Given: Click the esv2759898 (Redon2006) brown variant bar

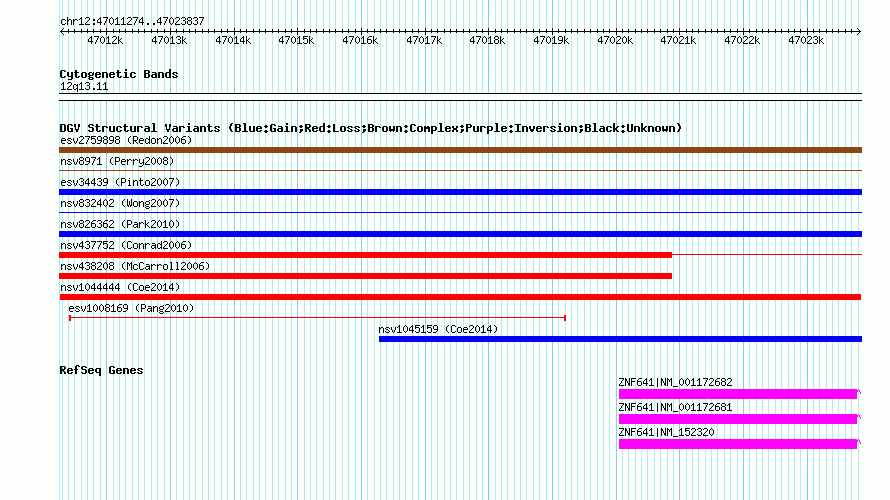Looking at the screenshot, I should point(460,150).
